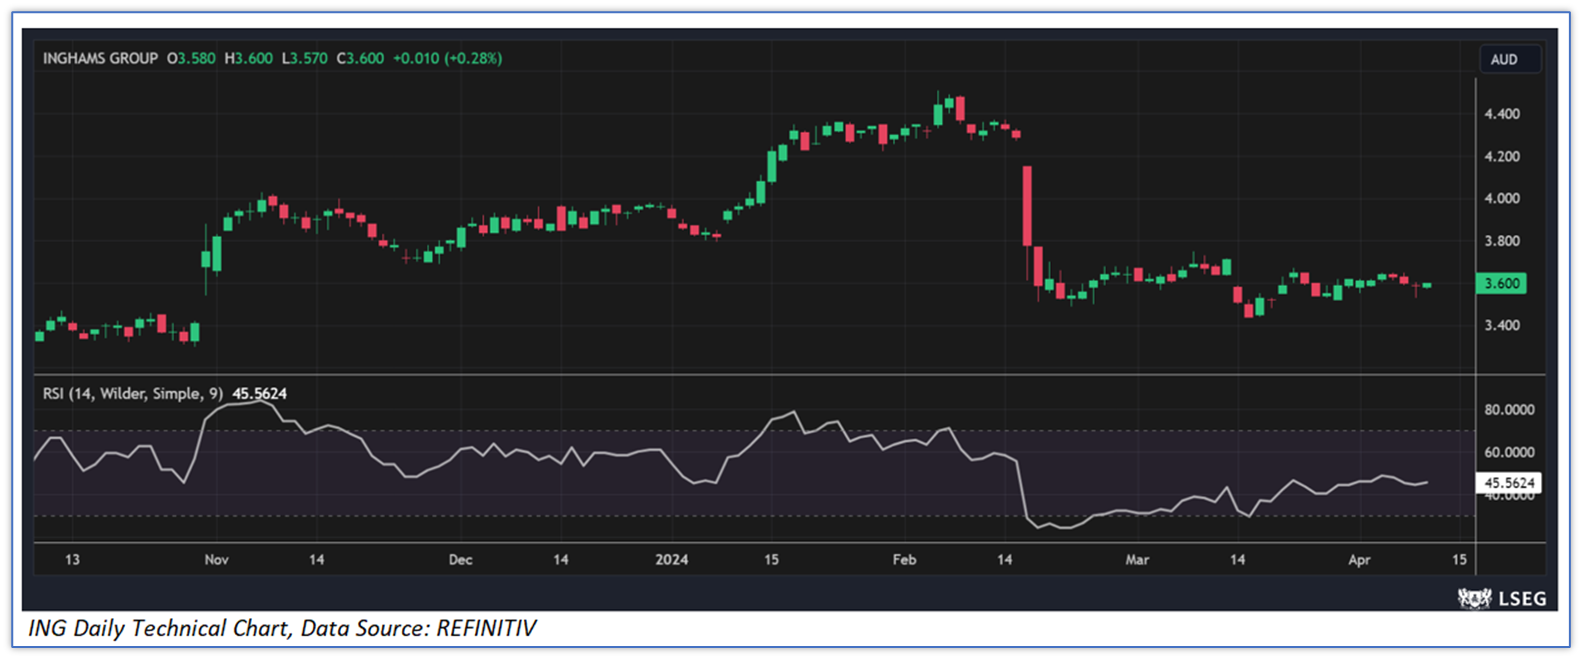Screen dimensions: 1582x659
Task: Click the current price label 3.600
Action: [x=1501, y=283]
